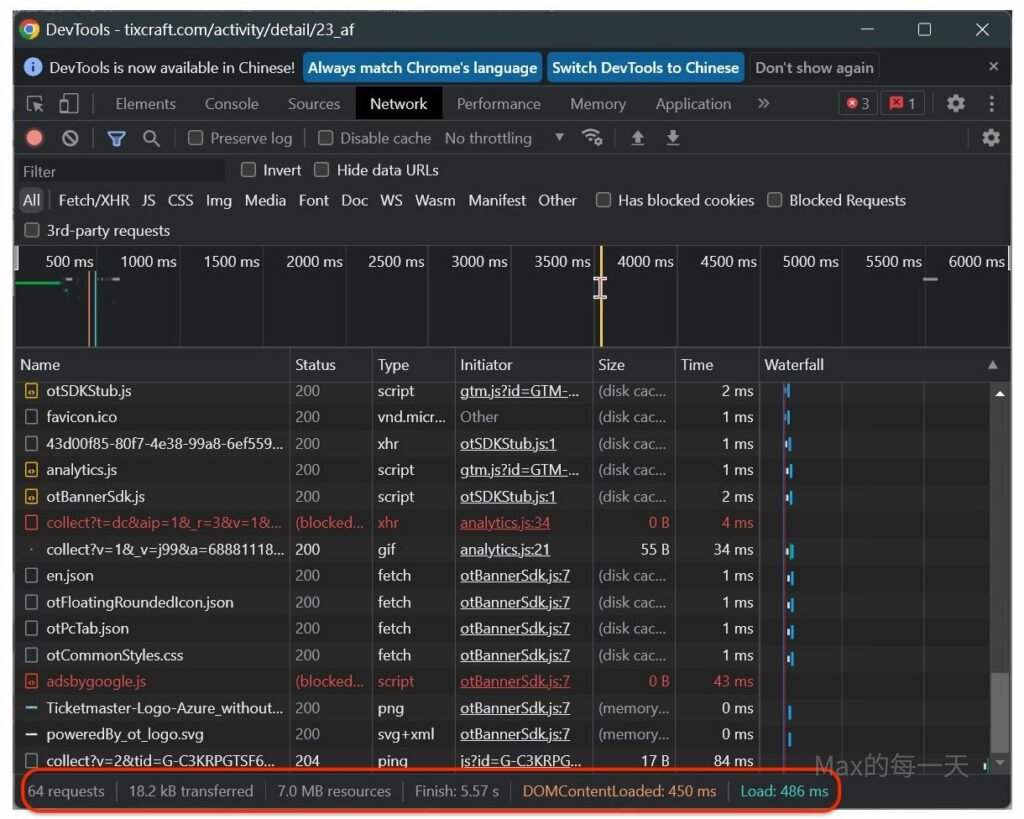Clear the network log
The height and width of the screenshot is (819, 1024).
pos(70,138)
